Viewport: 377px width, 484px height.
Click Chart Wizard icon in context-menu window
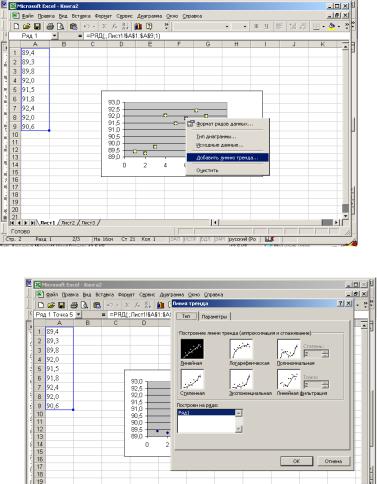138,26
